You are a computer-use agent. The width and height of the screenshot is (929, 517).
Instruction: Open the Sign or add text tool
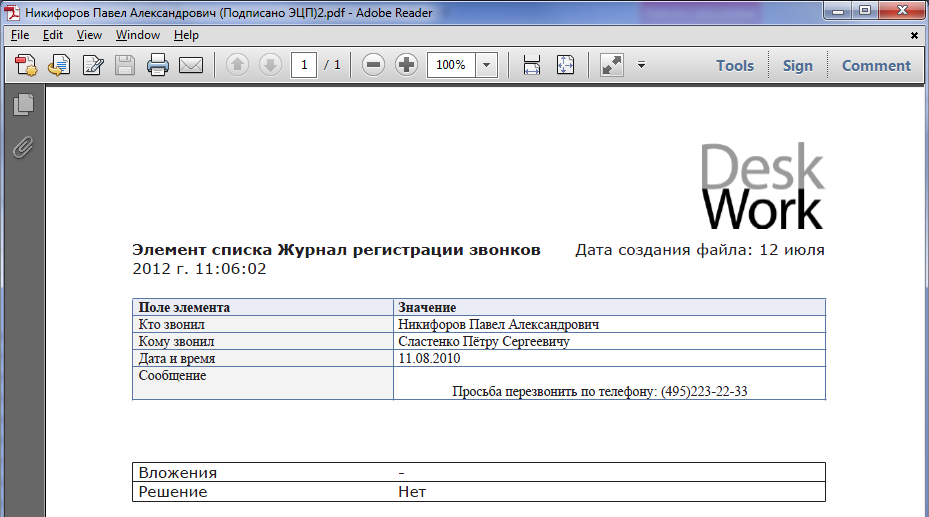pos(92,65)
